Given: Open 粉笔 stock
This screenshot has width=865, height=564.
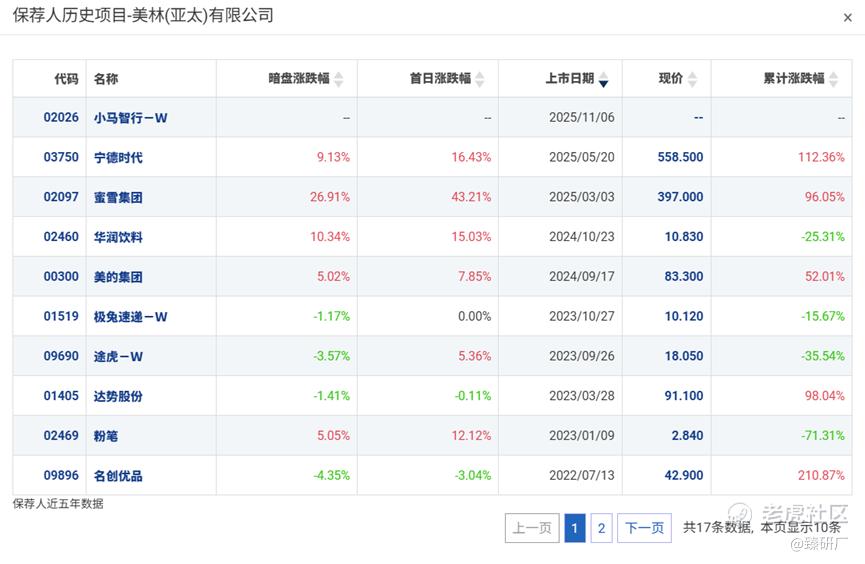Looking at the screenshot, I should (x=106, y=436).
